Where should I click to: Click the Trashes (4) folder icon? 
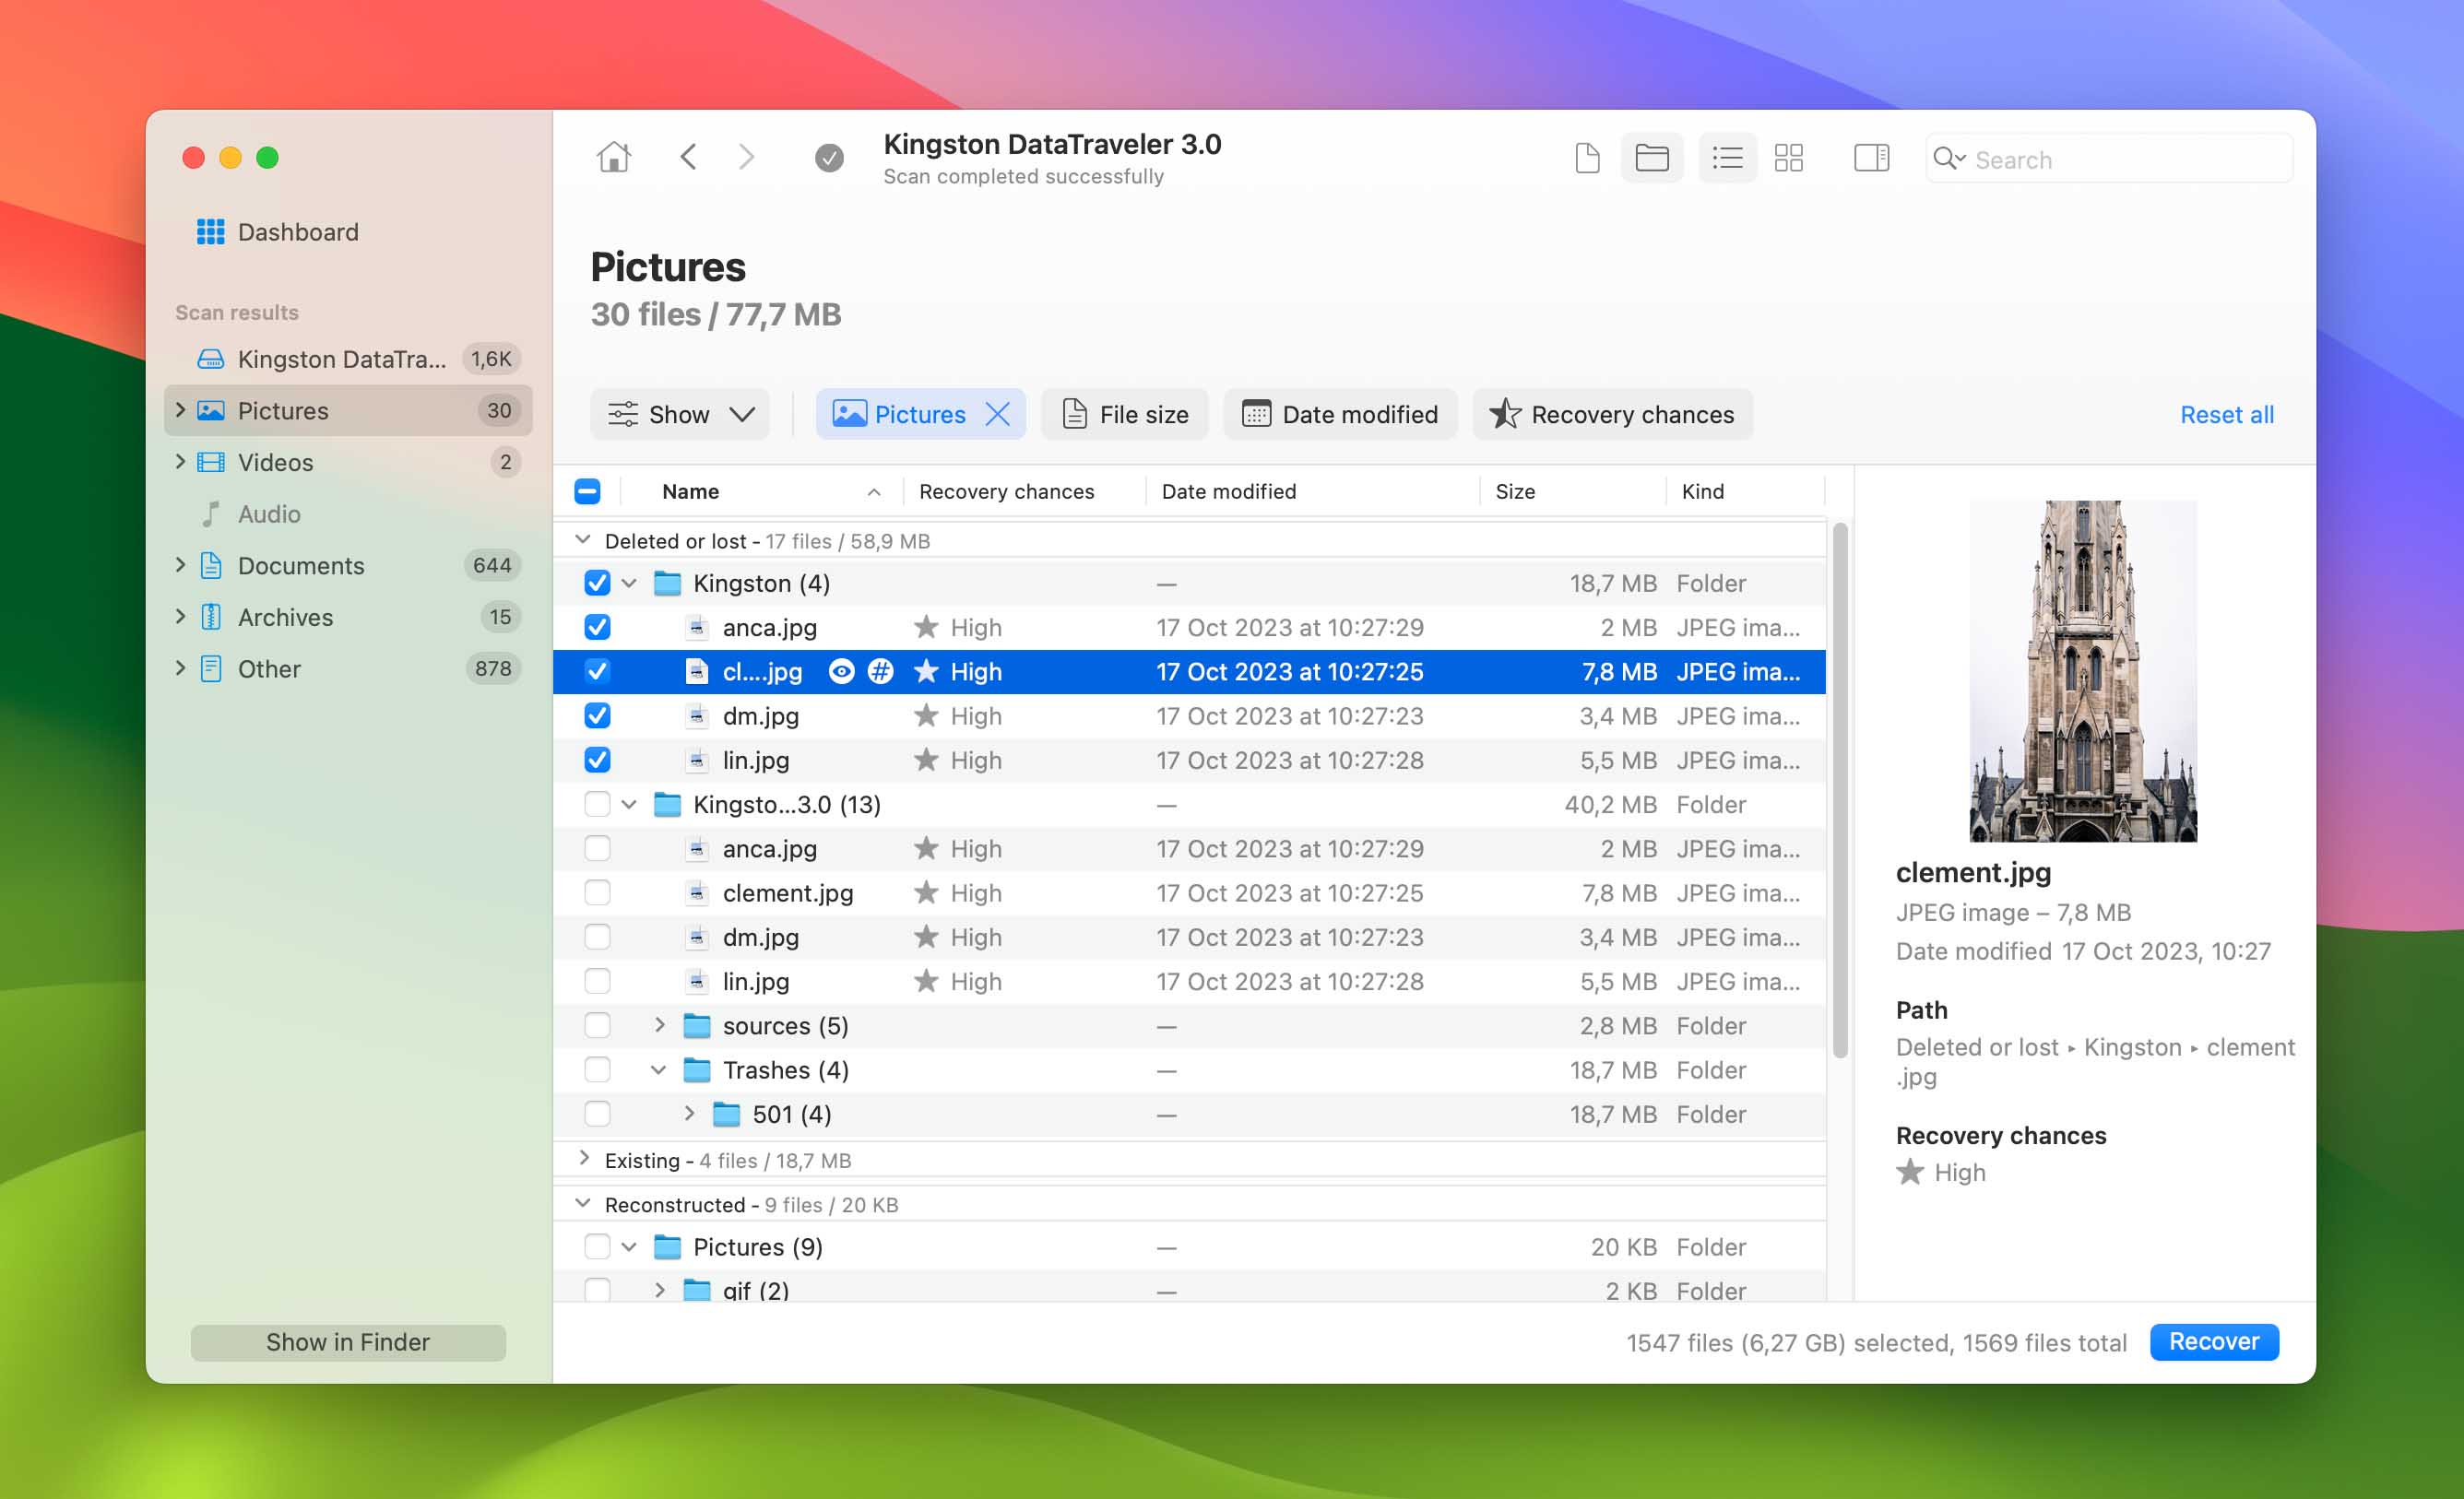pyautogui.click(x=697, y=1070)
